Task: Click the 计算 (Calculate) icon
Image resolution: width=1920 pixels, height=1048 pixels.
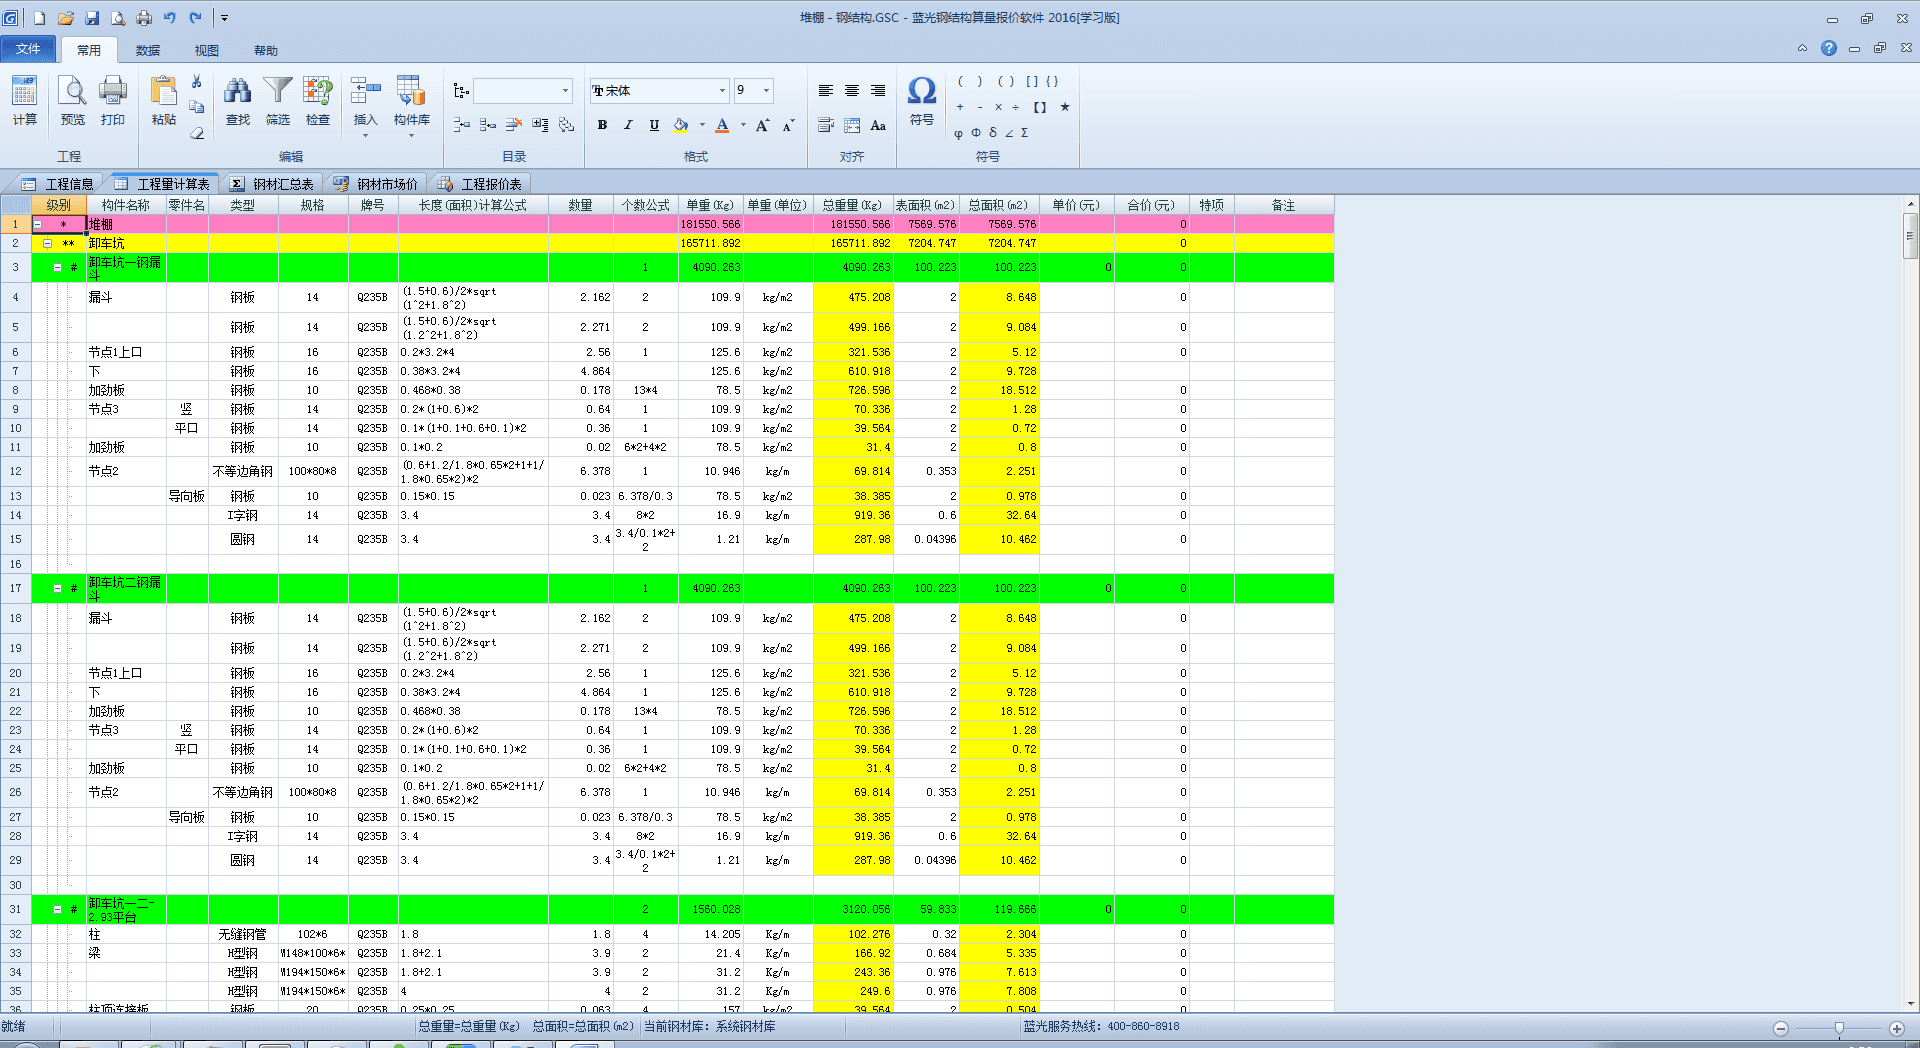Action: pyautogui.click(x=24, y=100)
